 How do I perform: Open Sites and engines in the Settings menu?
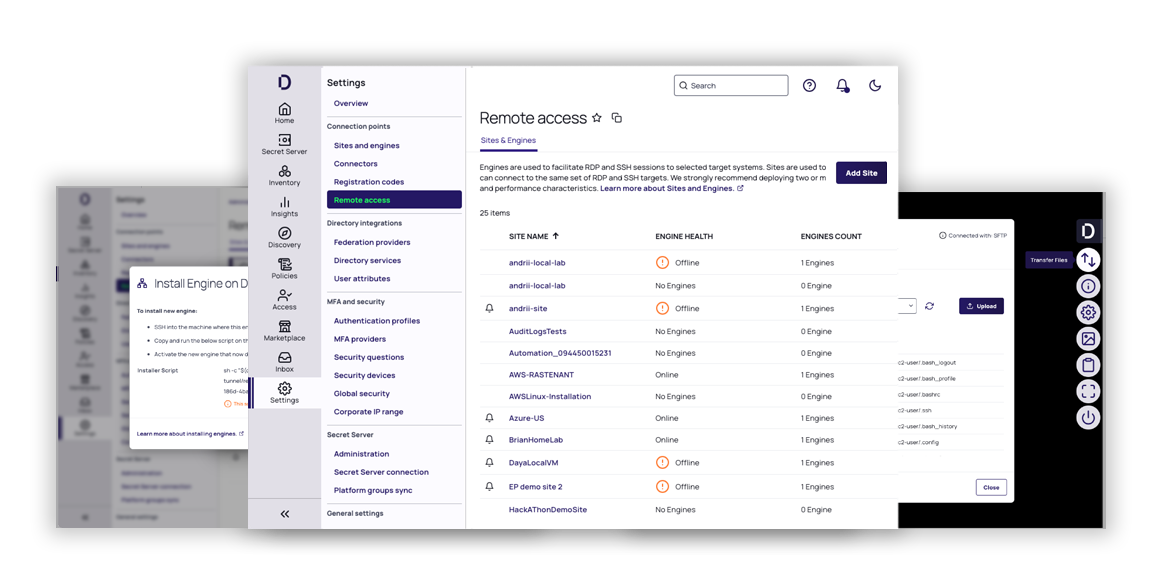(x=366, y=145)
